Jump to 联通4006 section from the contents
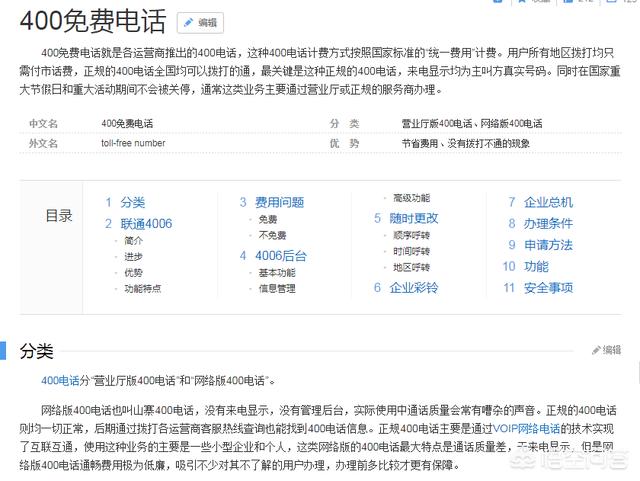This screenshot has height=481, width=640. pyautogui.click(x=146, y=224)
